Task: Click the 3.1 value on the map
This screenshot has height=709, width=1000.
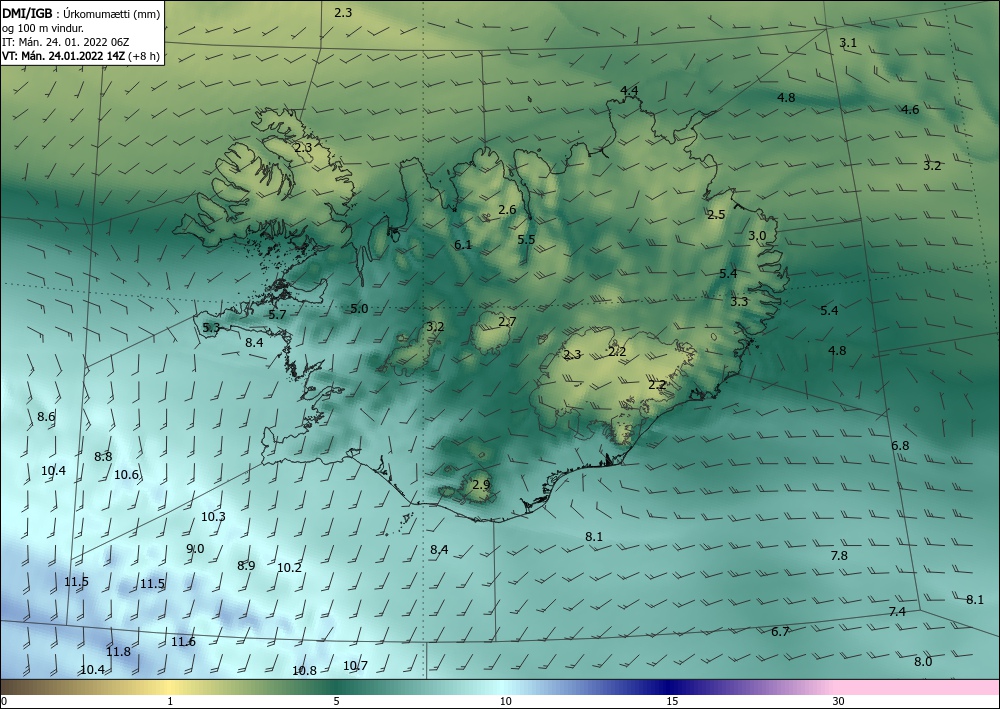Action: pos(848,43)
